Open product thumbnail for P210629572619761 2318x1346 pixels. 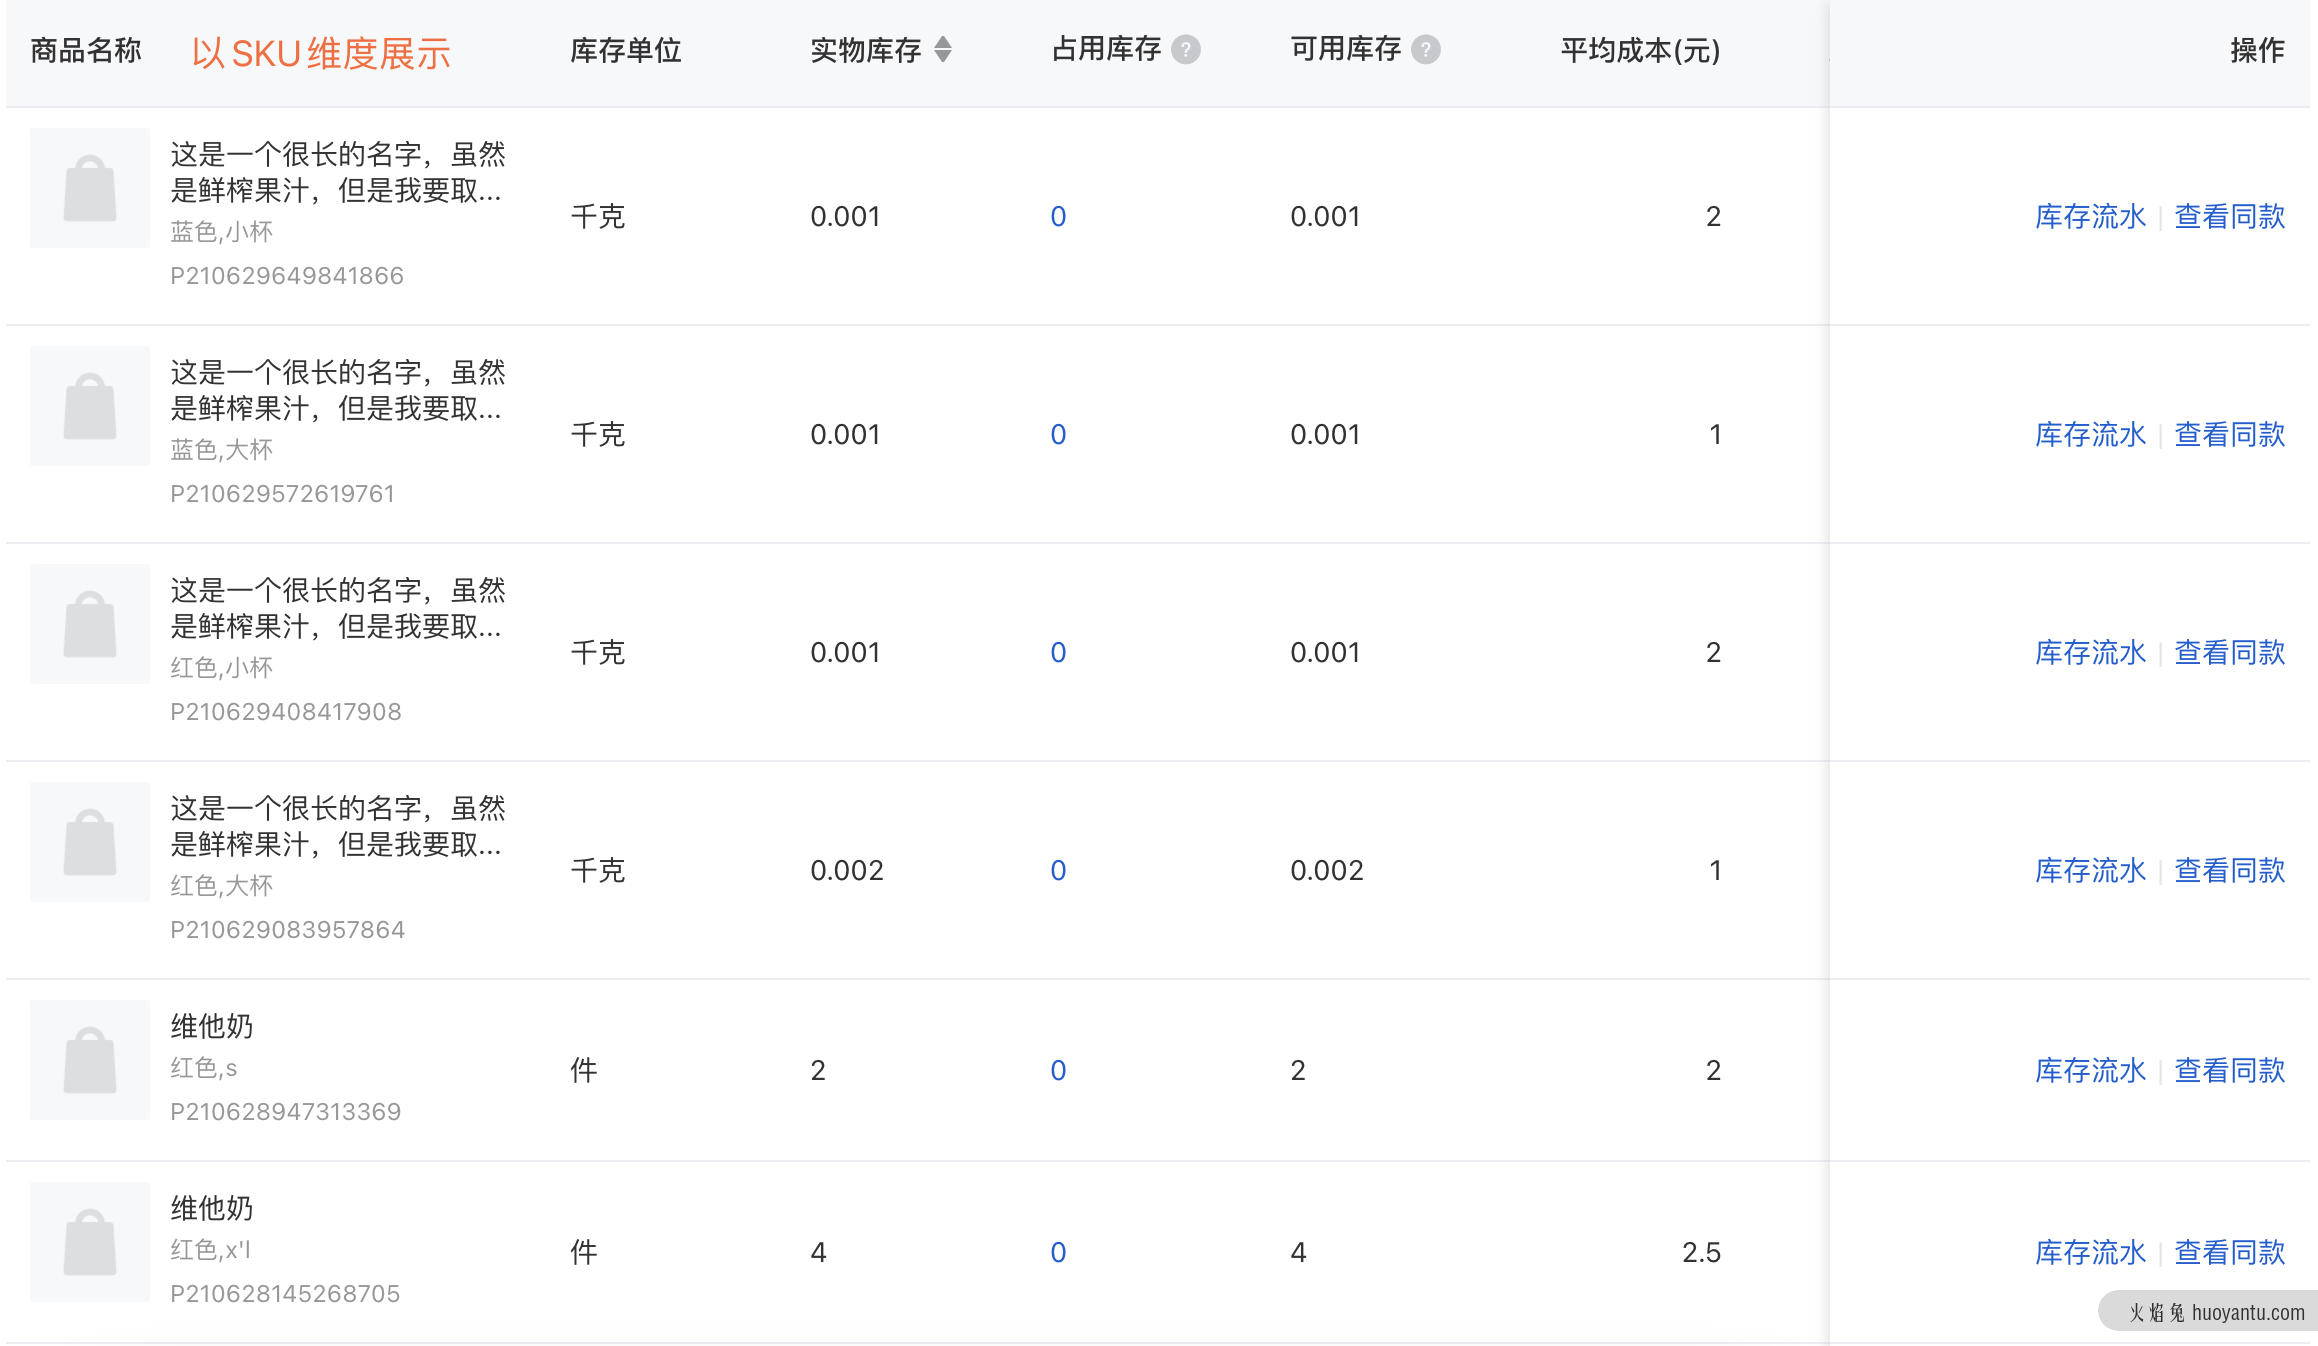click(x=90, y=406)
